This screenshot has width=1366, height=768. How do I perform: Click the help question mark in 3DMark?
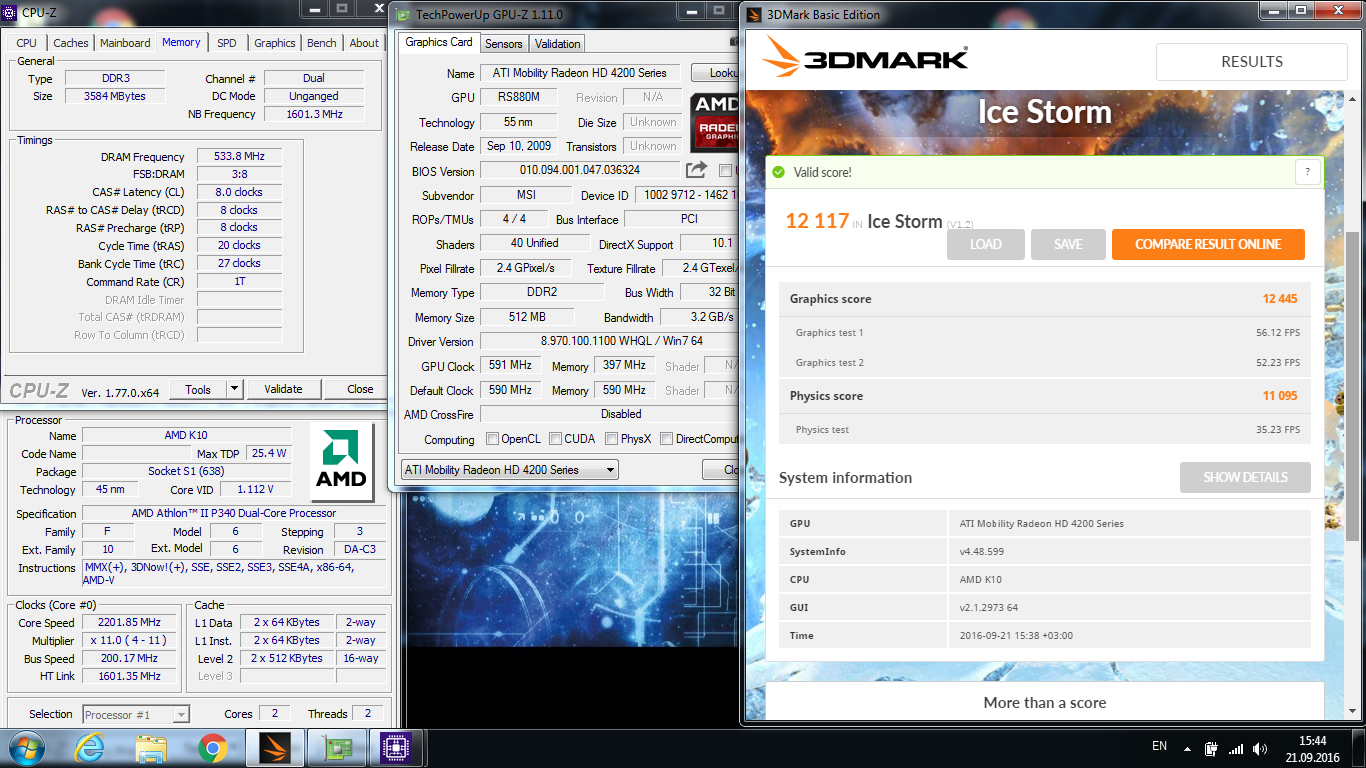point(1308,172)
